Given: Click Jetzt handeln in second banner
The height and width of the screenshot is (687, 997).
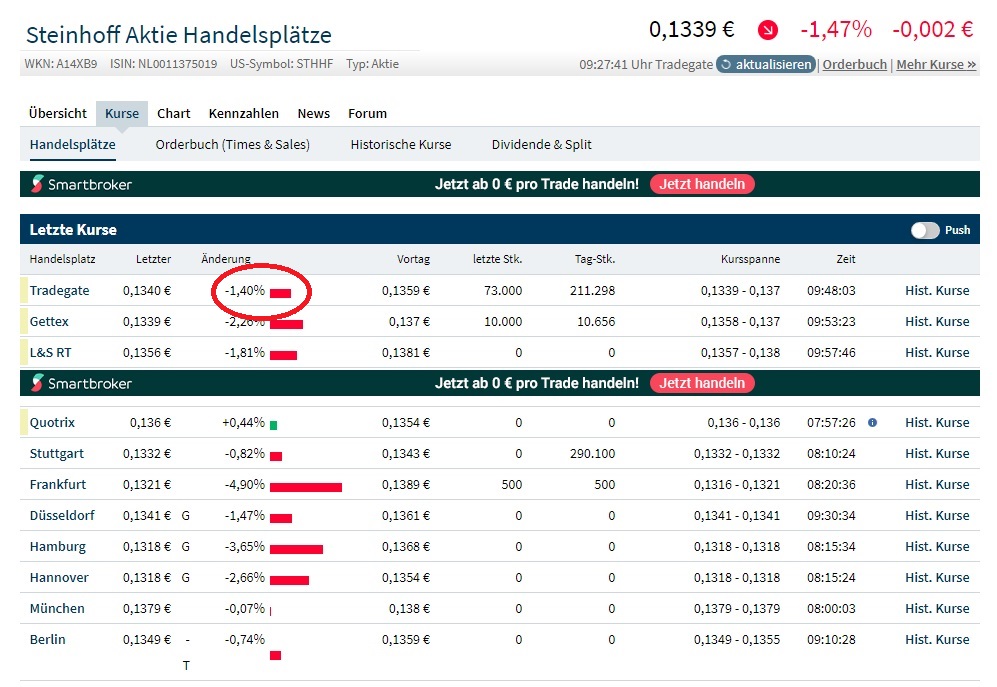Looking at the screenshot, I should (x=702, y=383).
